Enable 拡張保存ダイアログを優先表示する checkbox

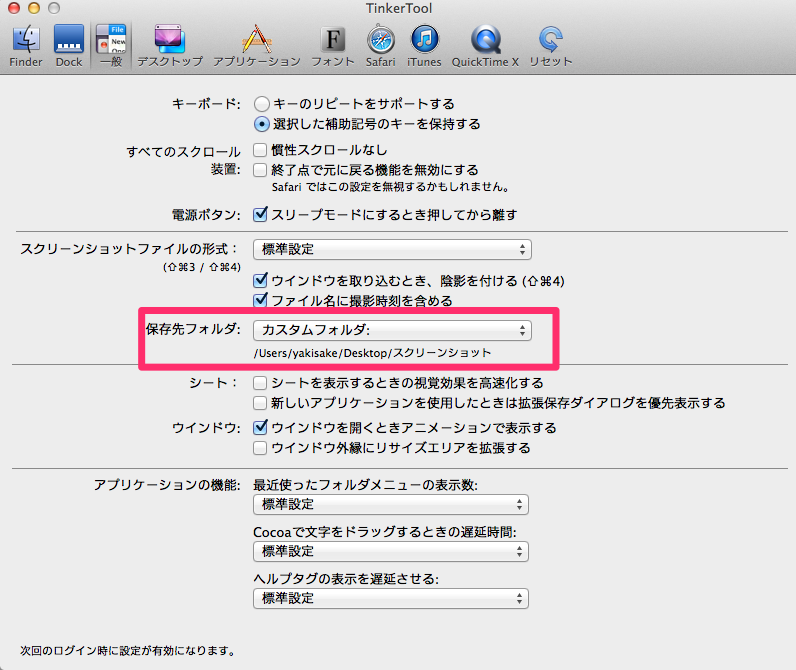tap(260, 403)
